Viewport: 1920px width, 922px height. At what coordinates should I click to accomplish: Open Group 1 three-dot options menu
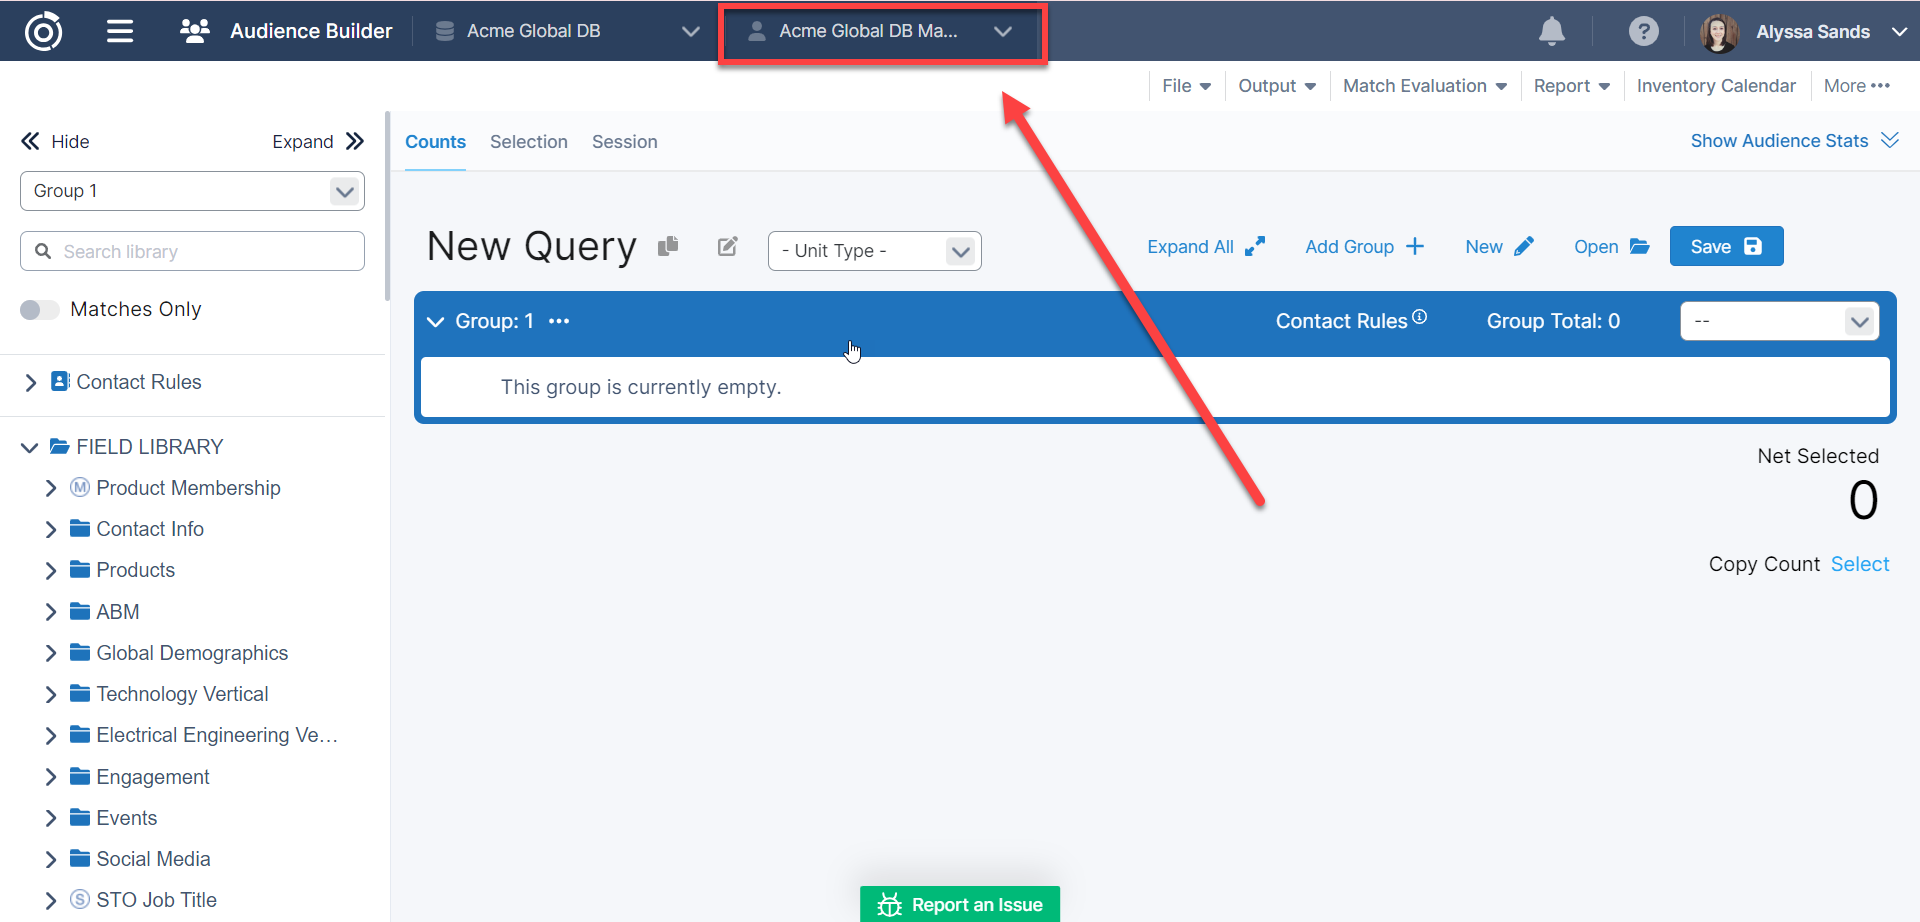[559, 321]
